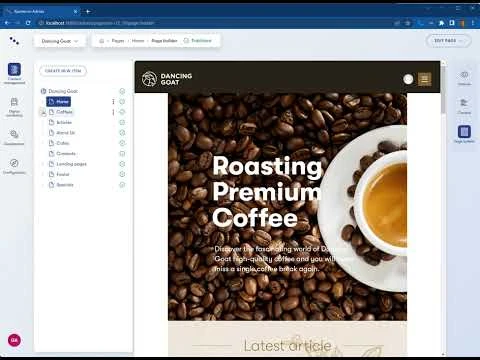Open the Dancing Goat channel dropdown
The image size is (480, 360).
point(60,41)
